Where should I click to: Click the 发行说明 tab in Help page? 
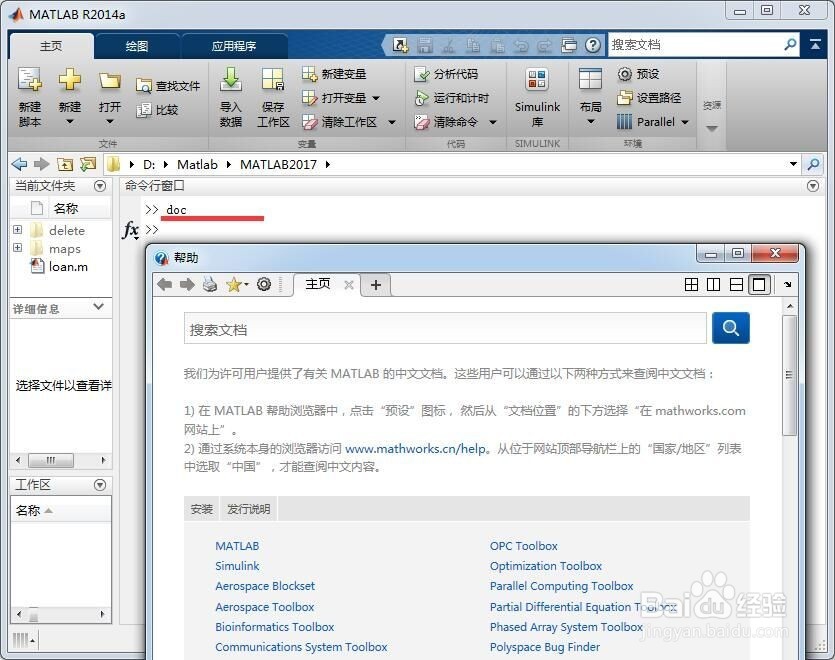(x=249, y=509)
